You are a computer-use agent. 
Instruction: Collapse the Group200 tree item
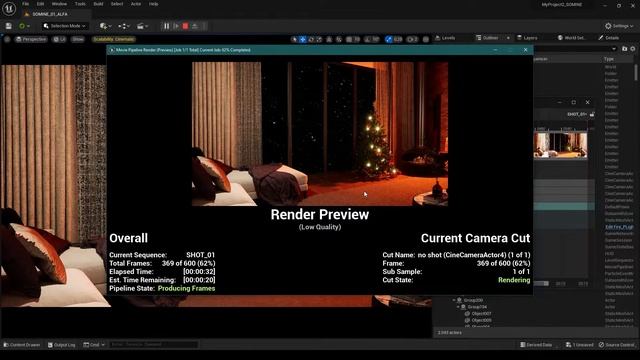coord(454,300)
